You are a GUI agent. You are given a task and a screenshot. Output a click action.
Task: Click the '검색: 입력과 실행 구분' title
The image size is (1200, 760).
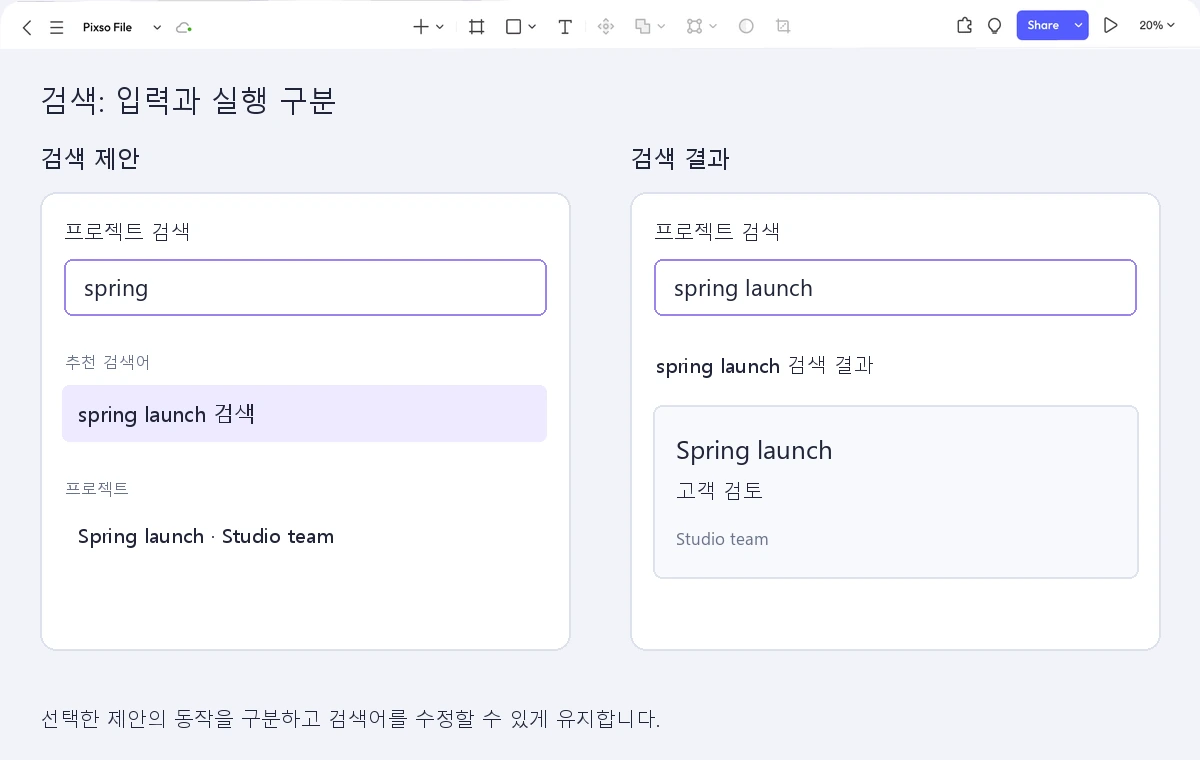click(188, 101)
